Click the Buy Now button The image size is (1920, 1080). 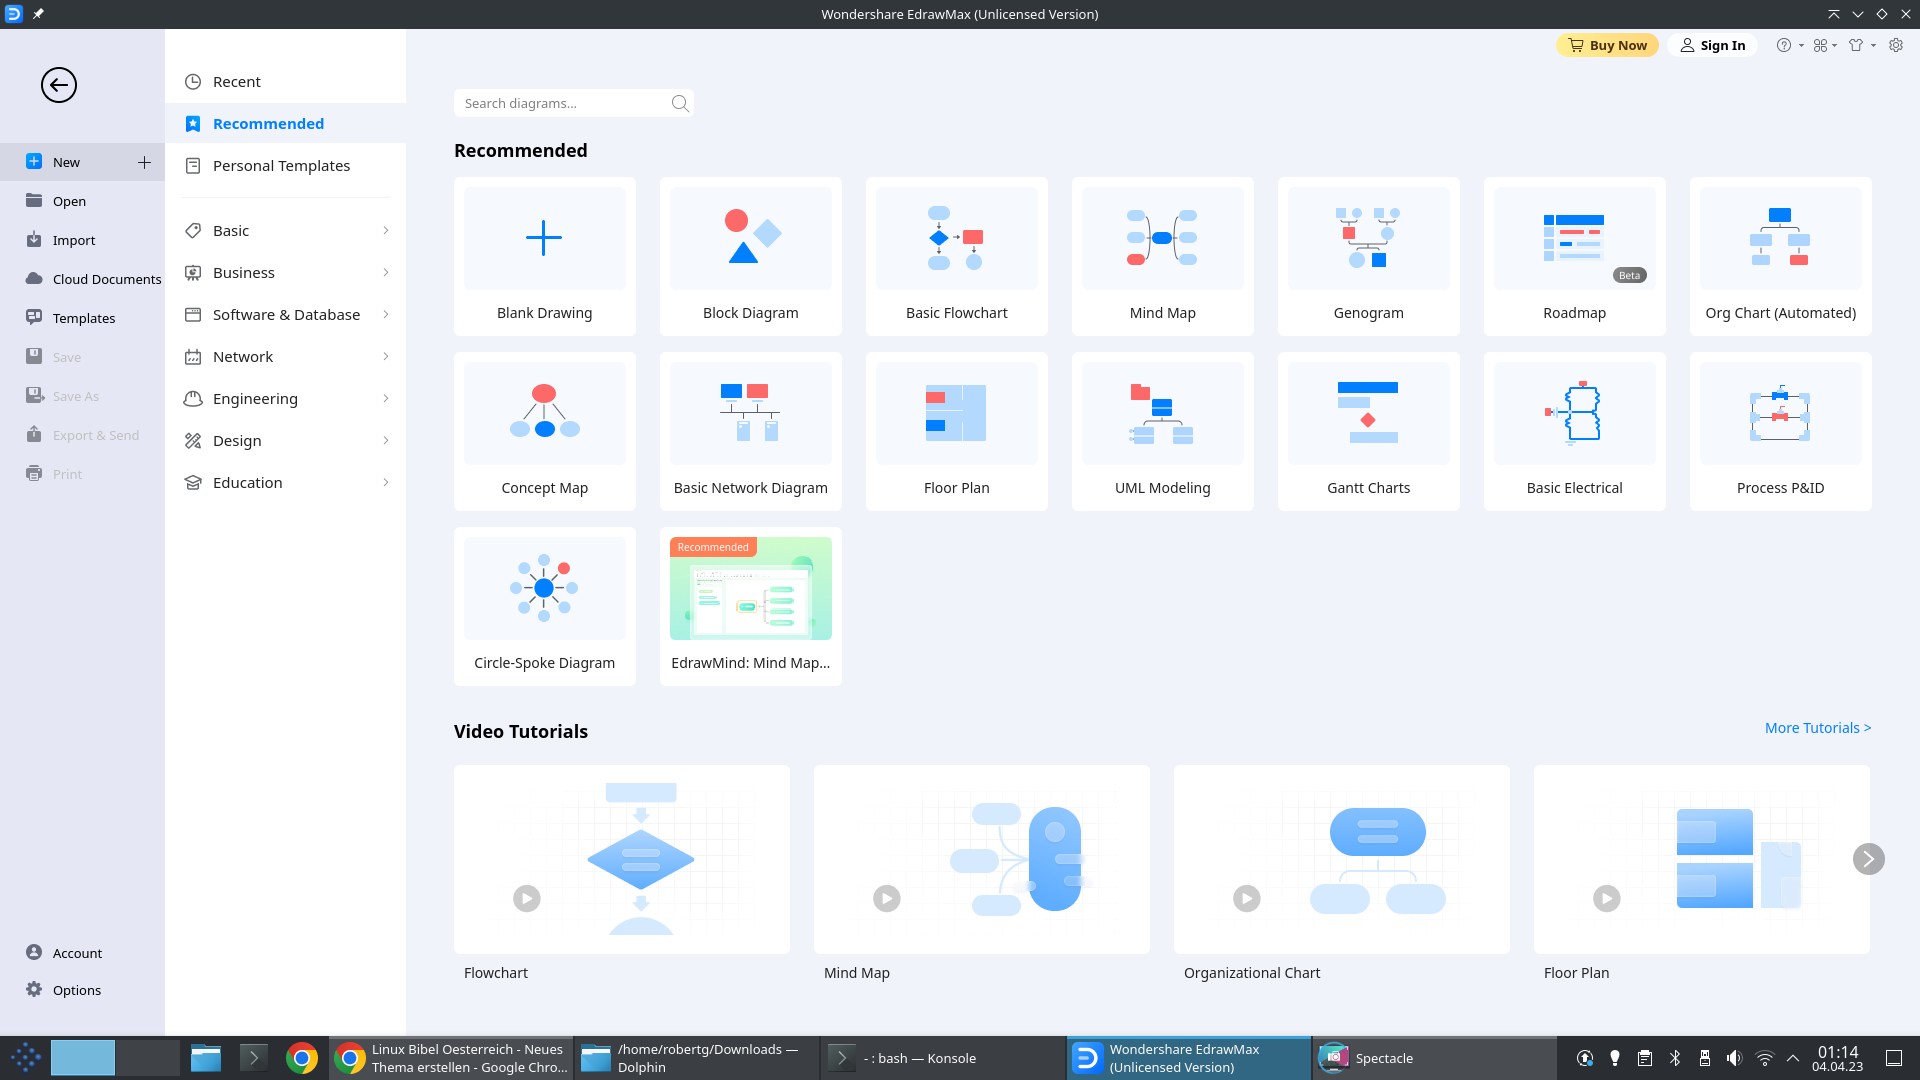click(x=1607, y=45)
